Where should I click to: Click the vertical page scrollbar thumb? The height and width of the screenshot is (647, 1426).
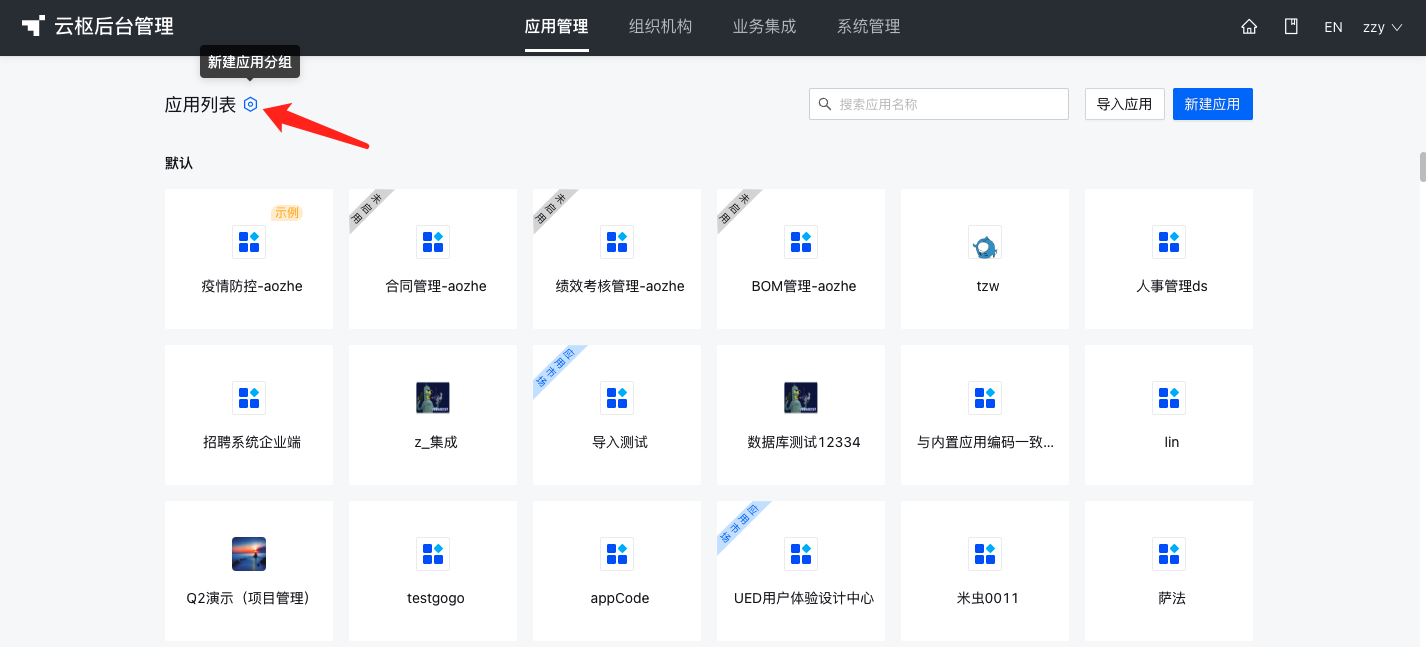1421,167
